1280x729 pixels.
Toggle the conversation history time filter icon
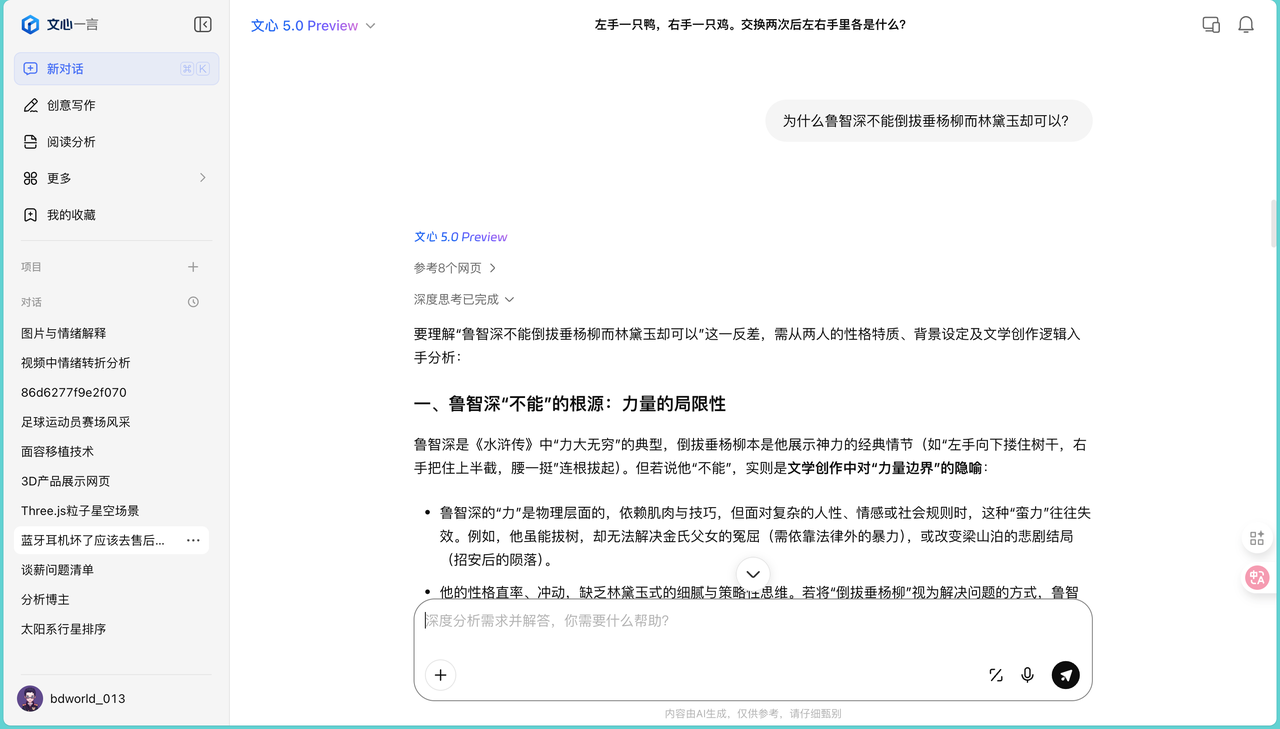click(192, 302)
